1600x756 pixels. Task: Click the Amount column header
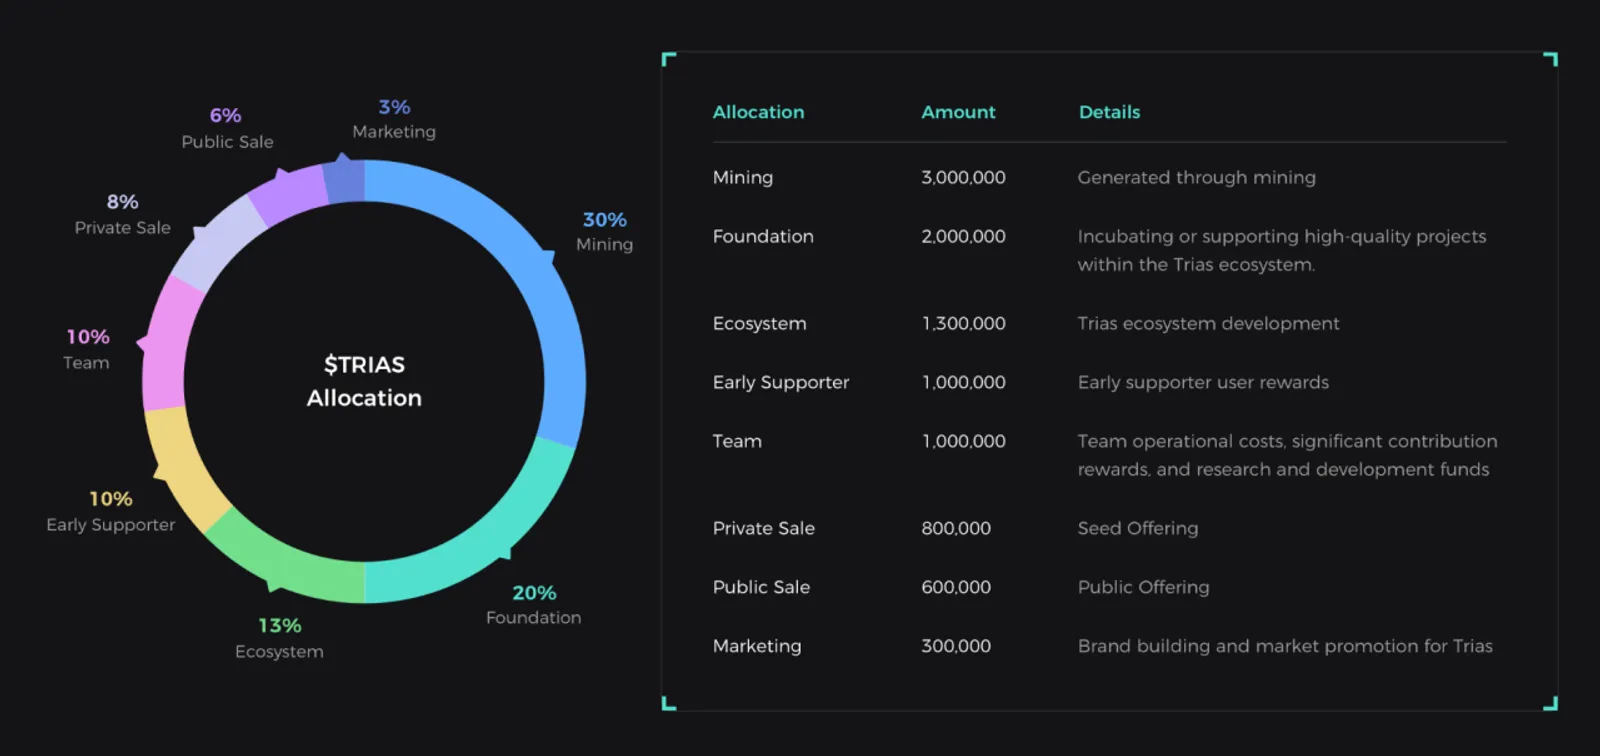point(958,112)
